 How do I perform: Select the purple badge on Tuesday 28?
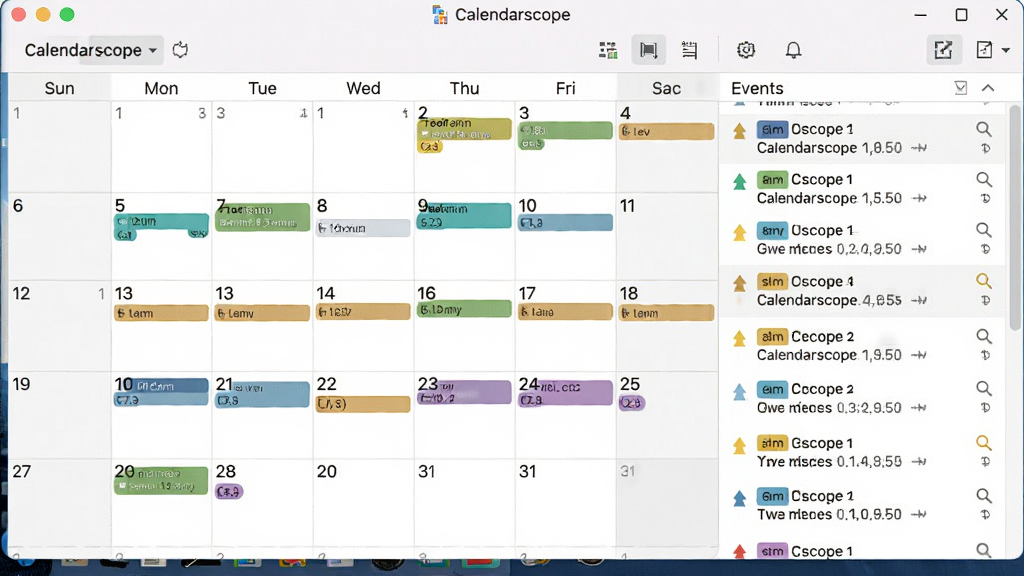pos(229,491)
